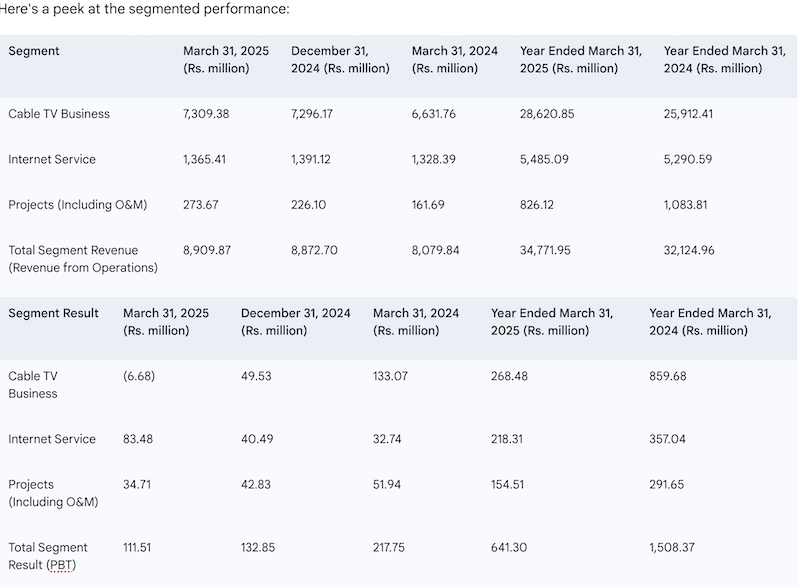The image size is (800, 587).
Task: Select the 'Segment Result' table header
Action: click(x=53, y=313)
